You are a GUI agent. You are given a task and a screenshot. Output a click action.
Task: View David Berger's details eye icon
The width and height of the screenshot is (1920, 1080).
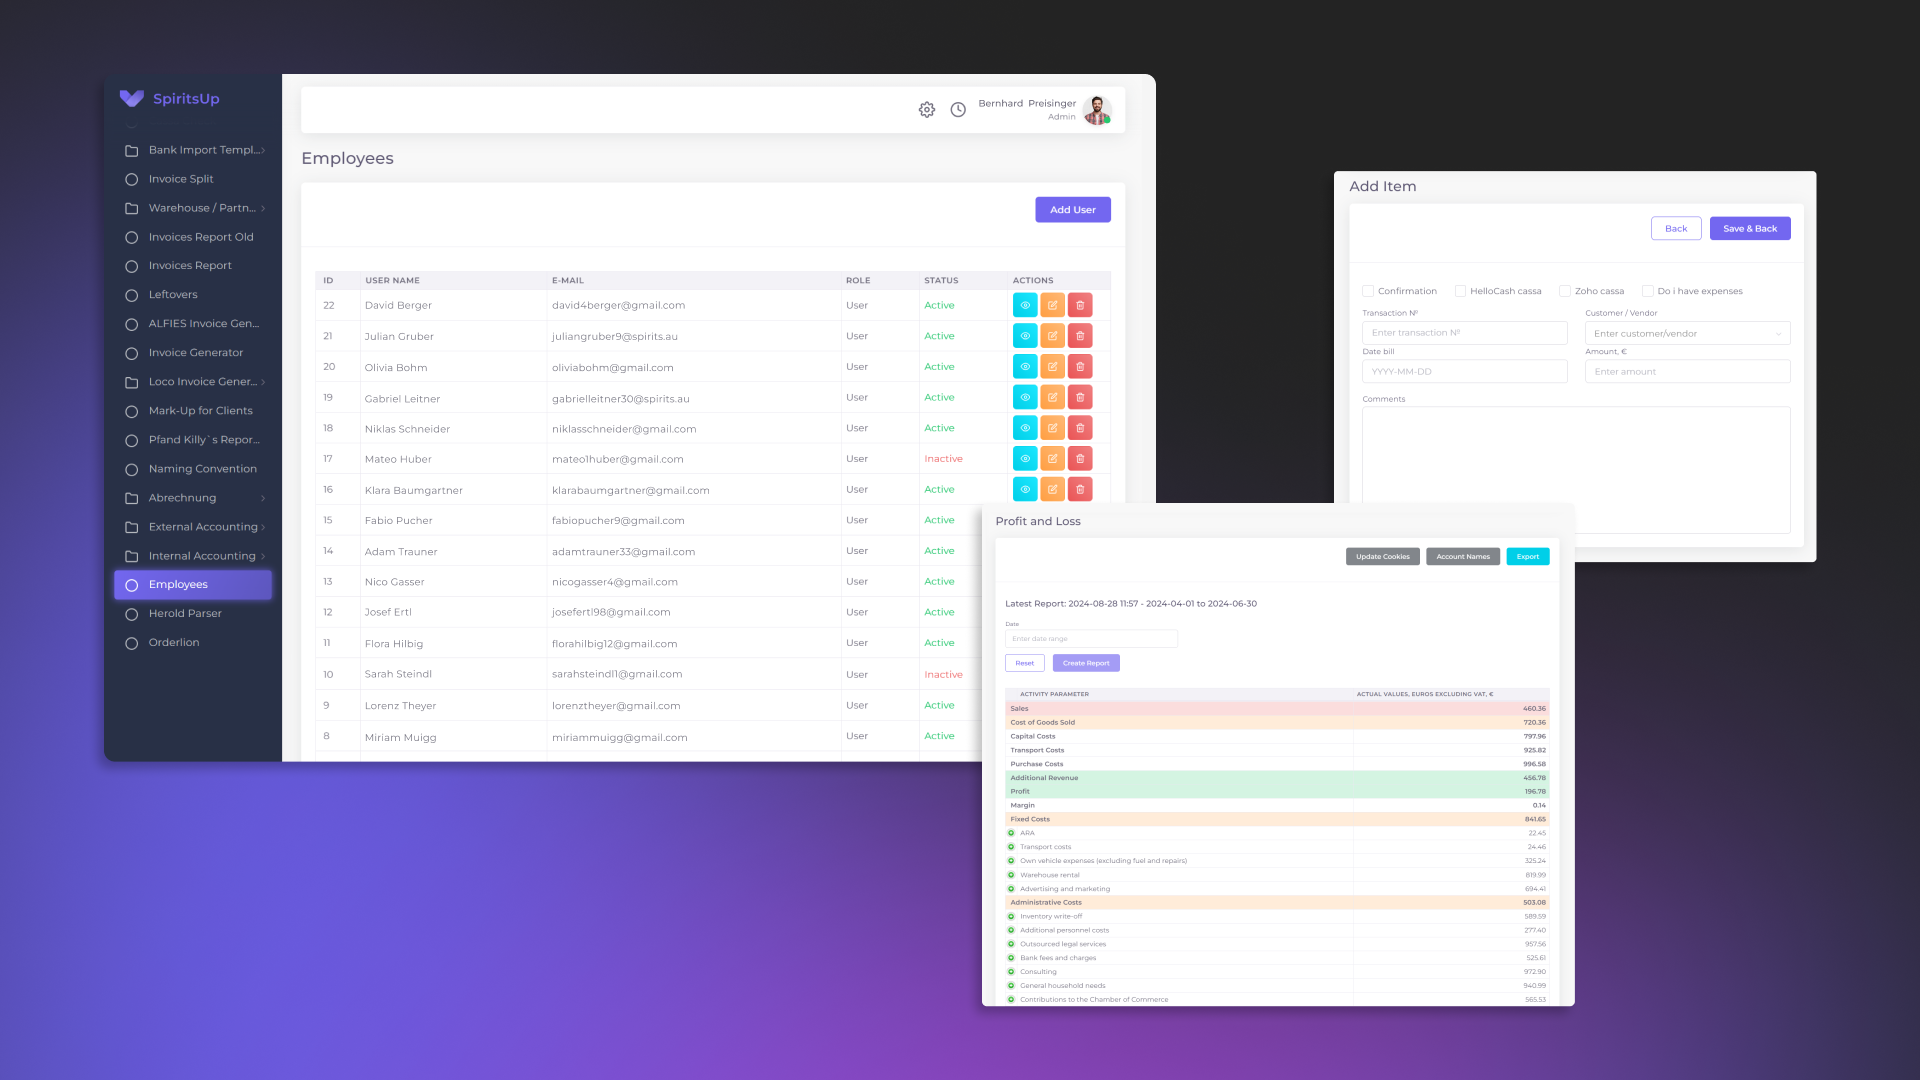(1025, 305)
